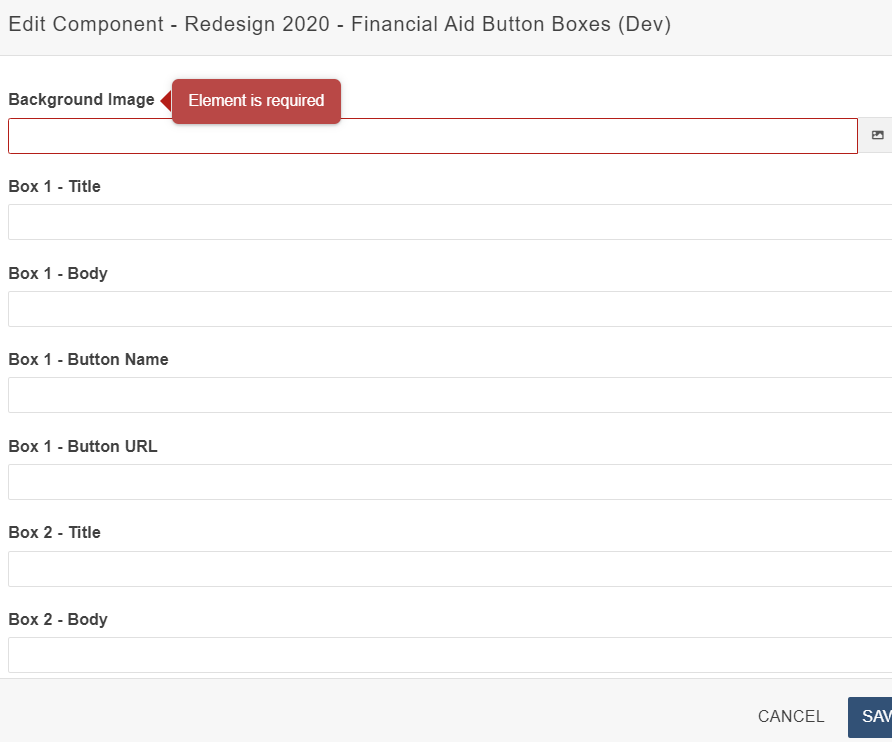
Task: Click the Box 1 - Body label
Action: 58,274
